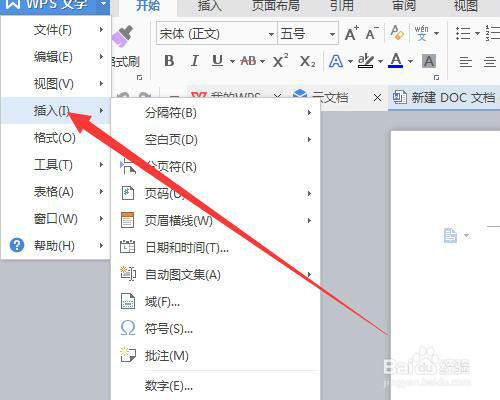Toggle Italic formatting
Image resolution: width=500 pixels, height=400 pixels.
click(x=194, y=61)
